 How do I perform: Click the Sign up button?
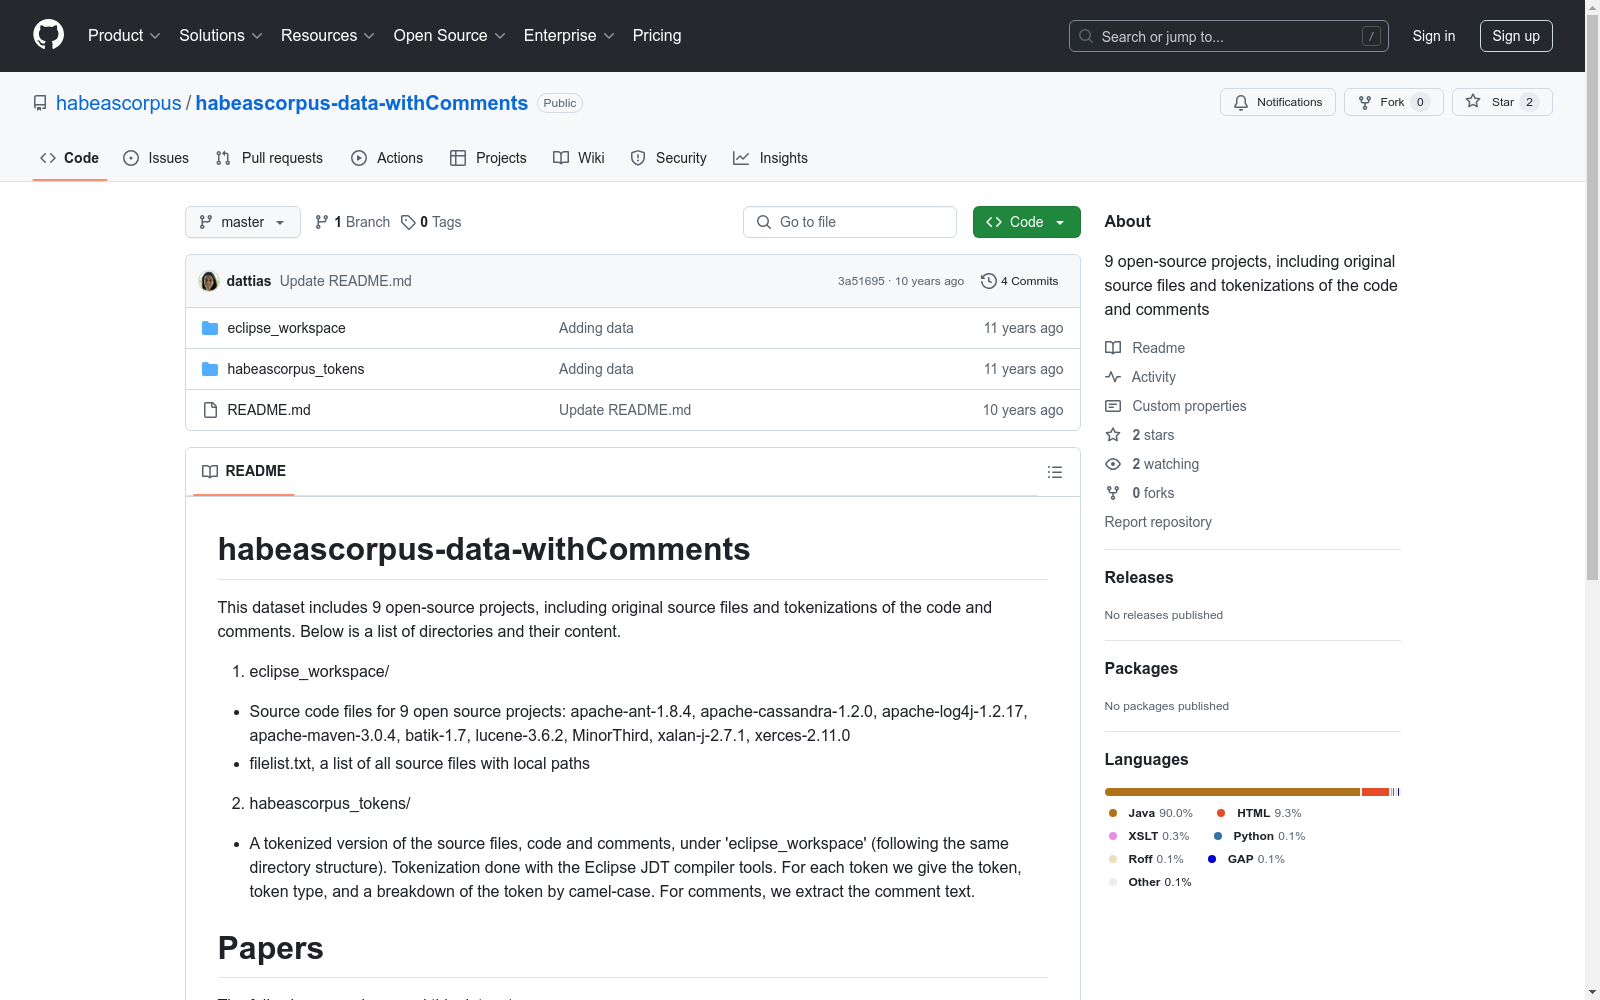(1516, 36)
